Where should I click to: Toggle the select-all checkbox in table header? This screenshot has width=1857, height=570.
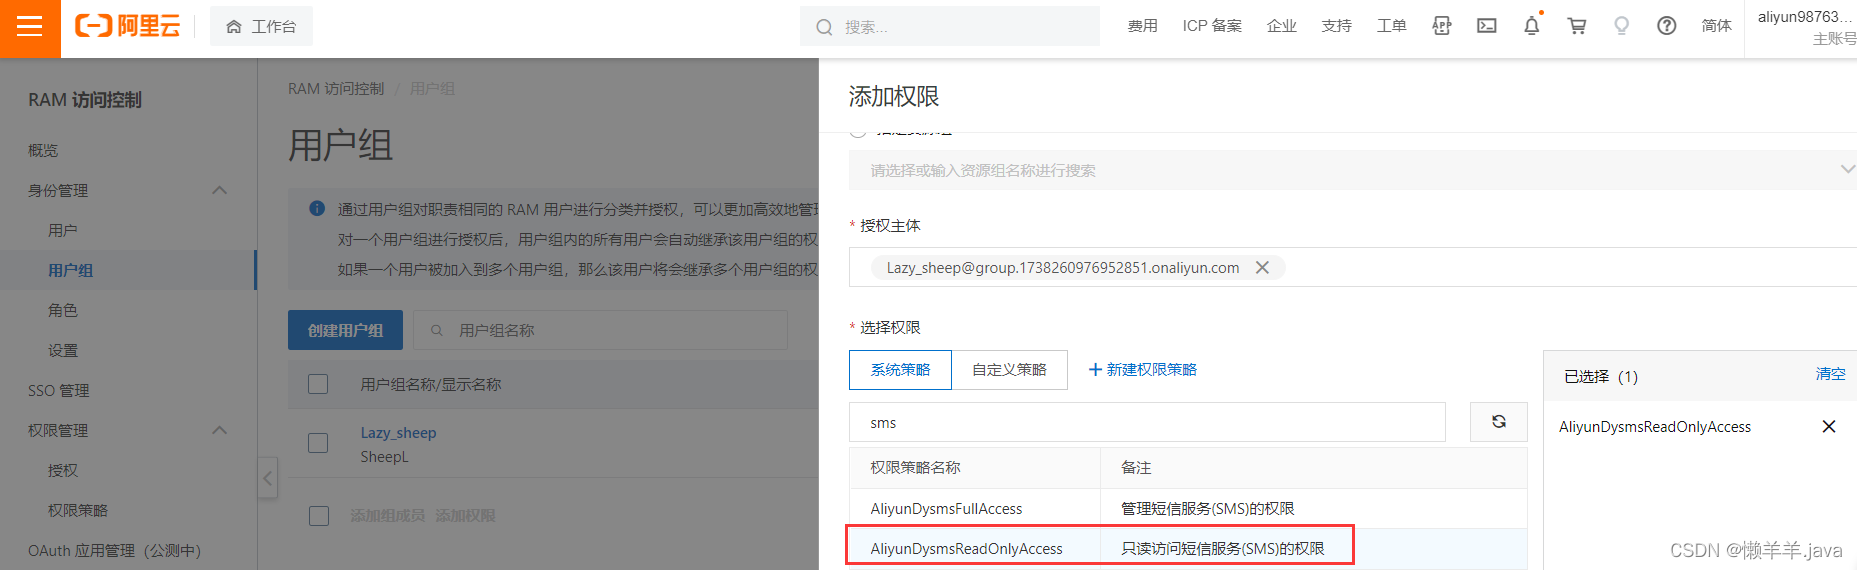click(x=318, y=384)
